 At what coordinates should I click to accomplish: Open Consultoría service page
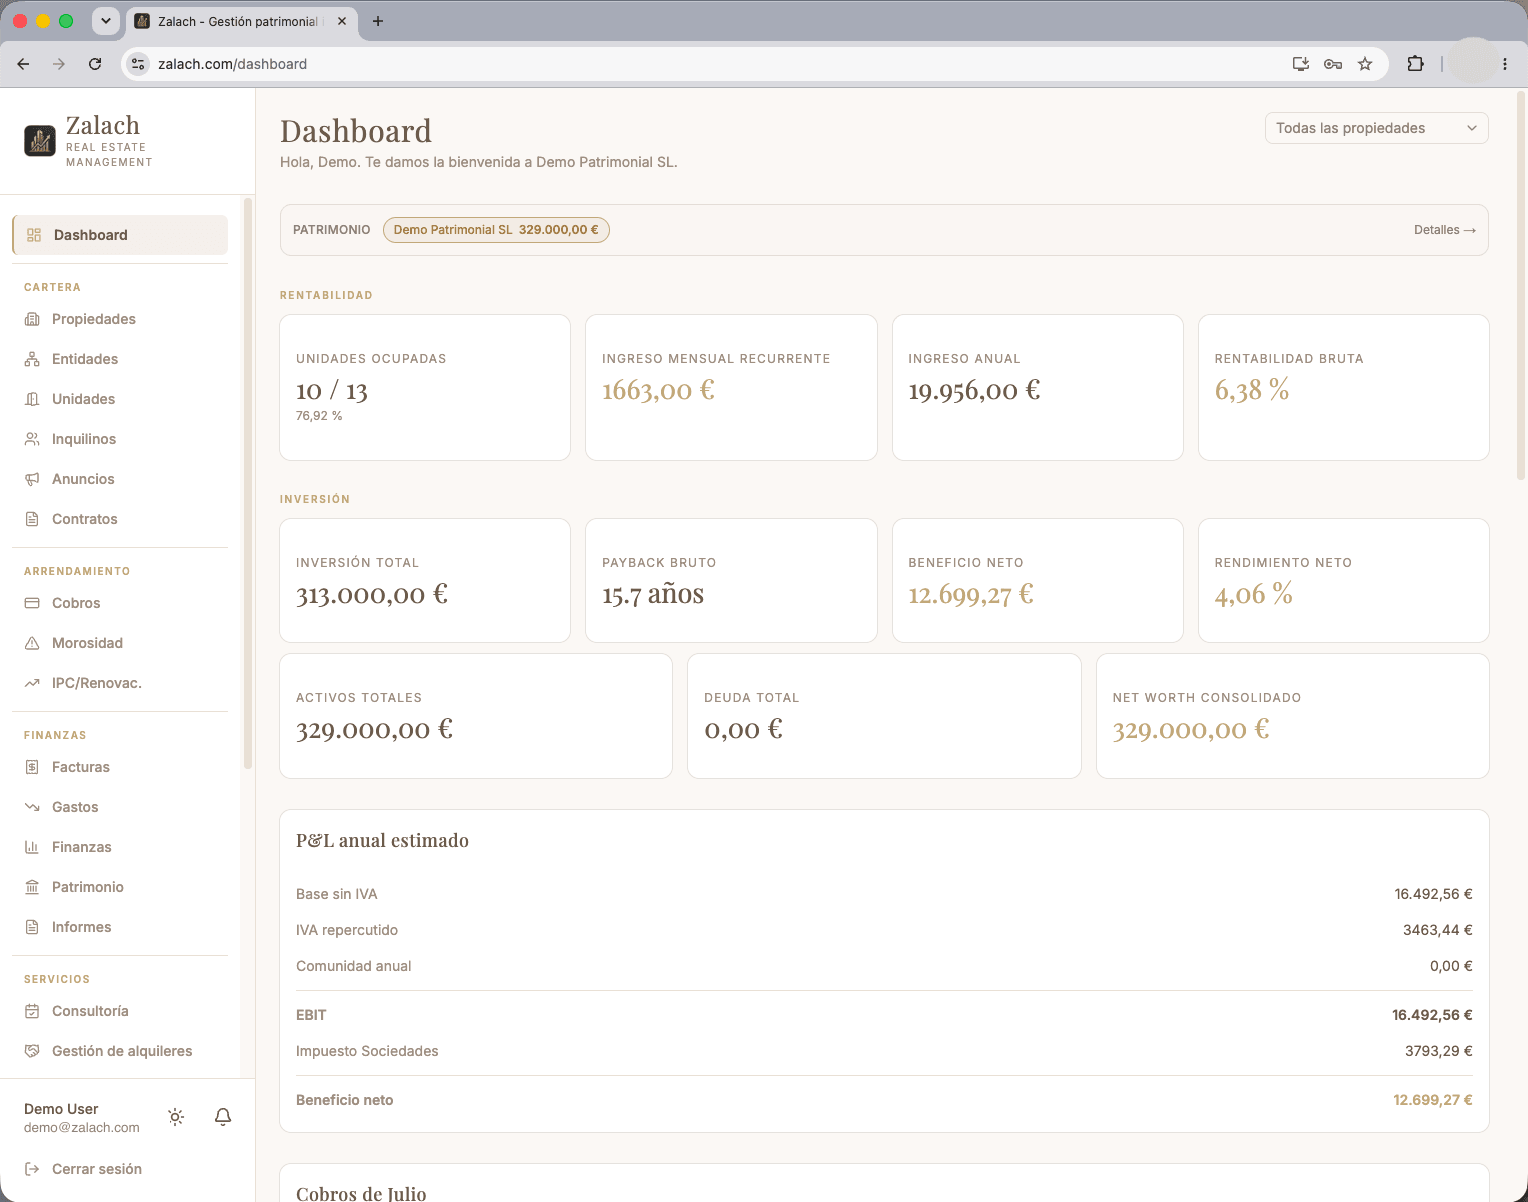click(120, 1011)
